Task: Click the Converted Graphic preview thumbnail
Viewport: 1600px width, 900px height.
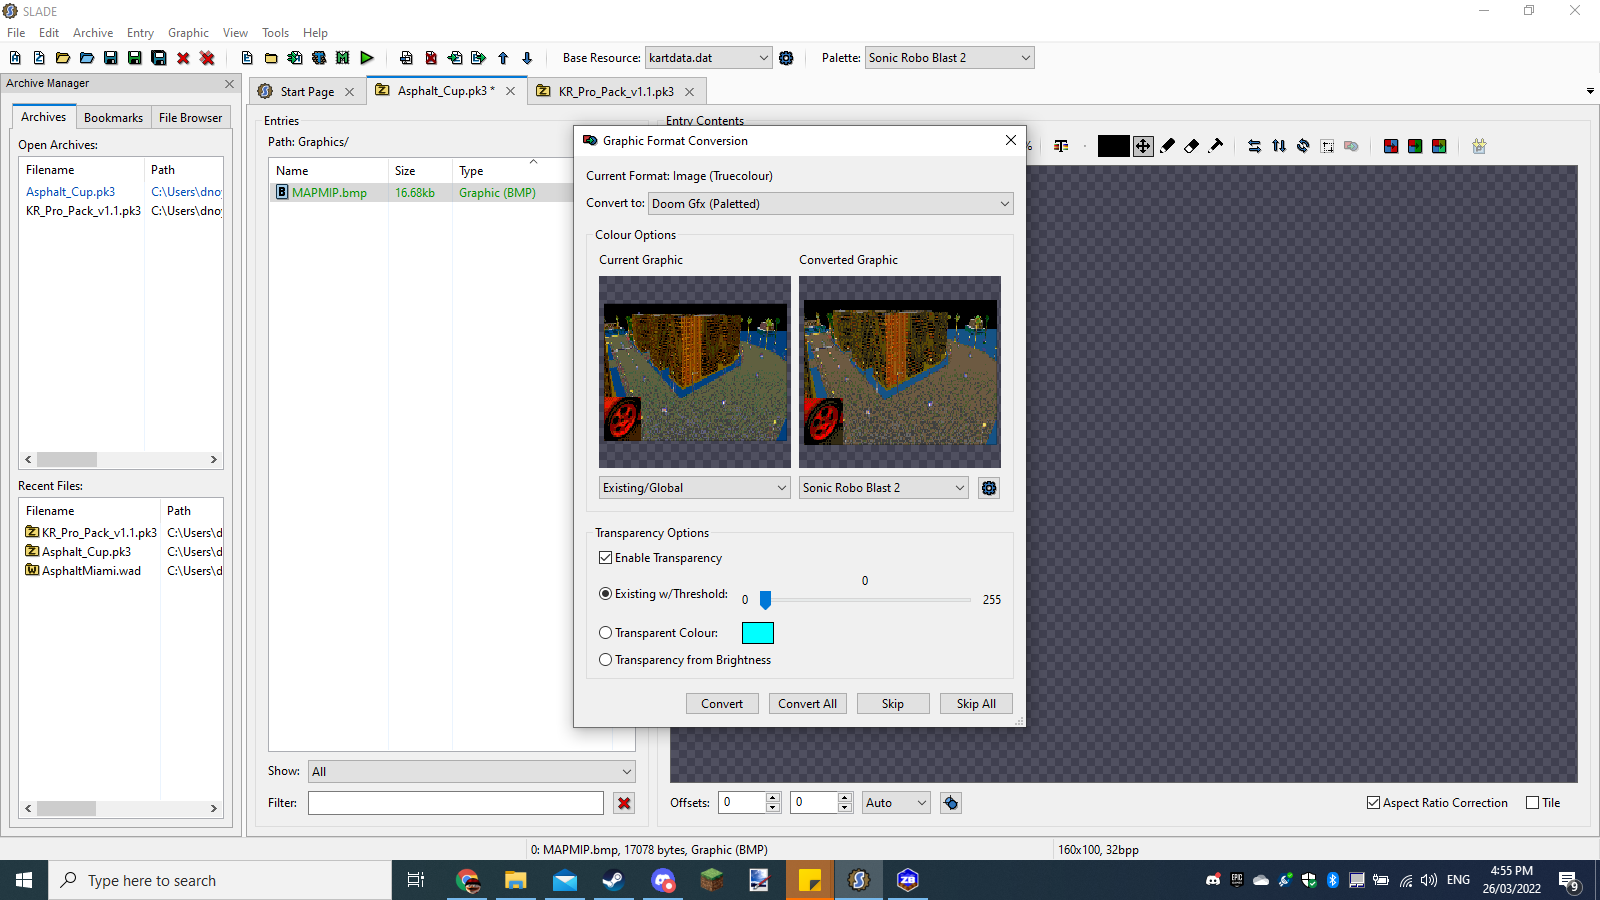Action: click(900, 372)
